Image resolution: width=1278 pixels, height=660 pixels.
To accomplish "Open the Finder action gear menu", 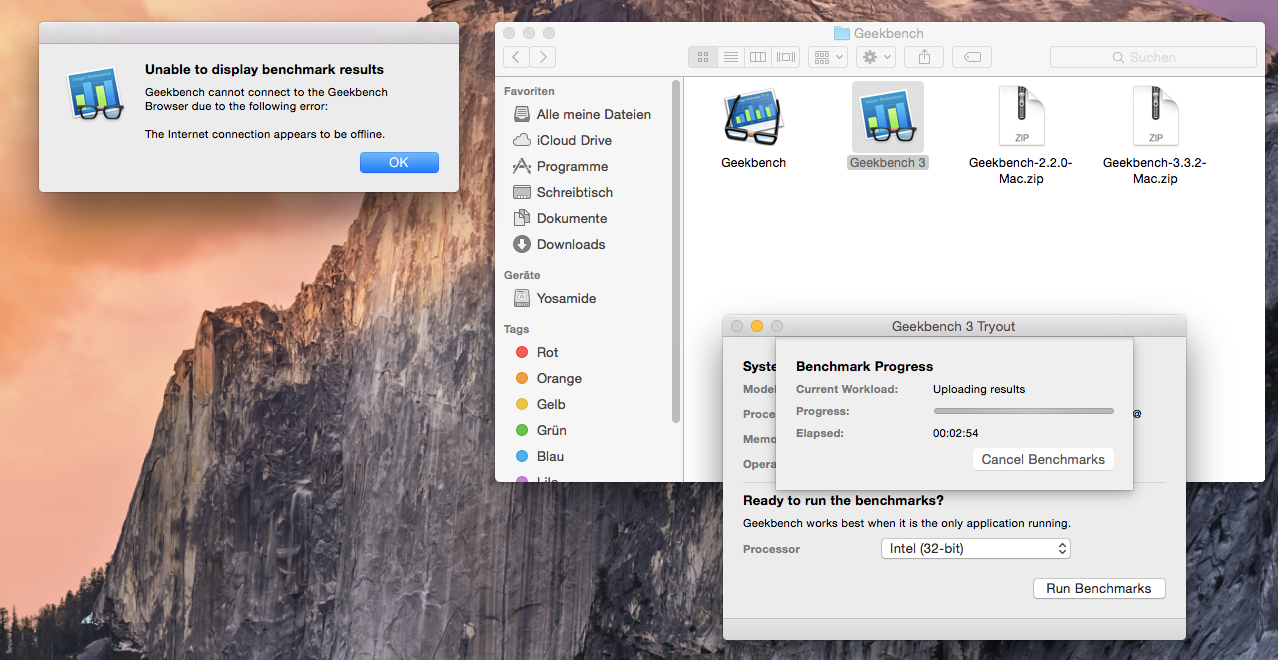I will [876, 57].
